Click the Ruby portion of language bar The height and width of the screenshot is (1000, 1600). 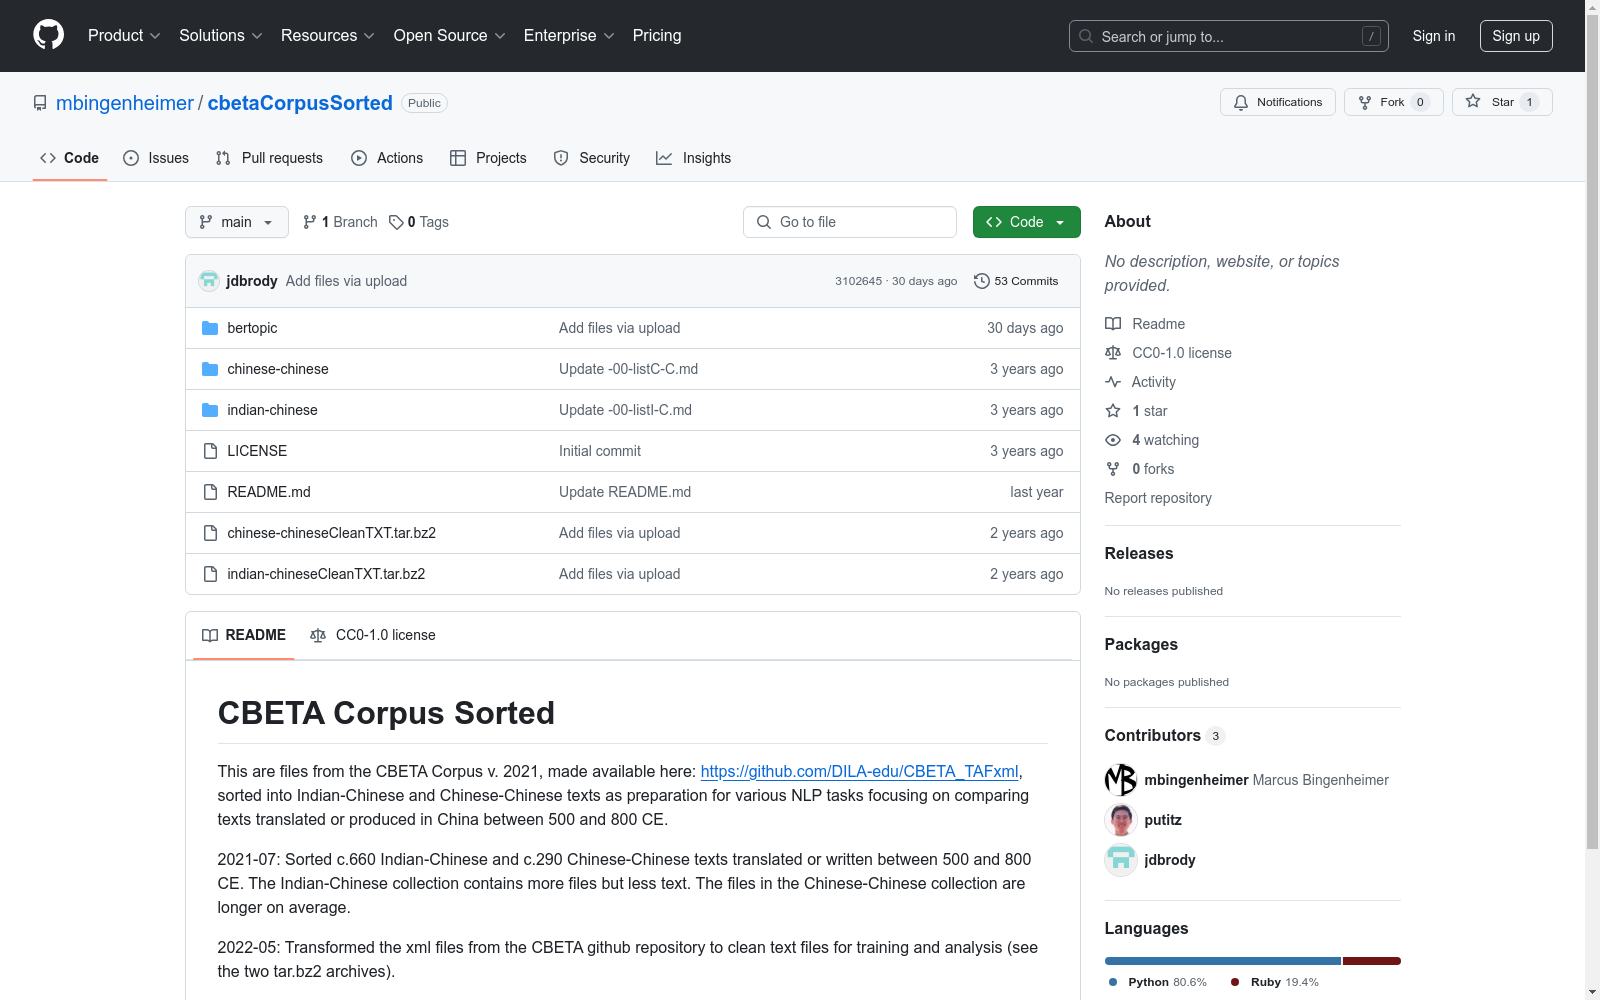click(x=1372, y=961)
